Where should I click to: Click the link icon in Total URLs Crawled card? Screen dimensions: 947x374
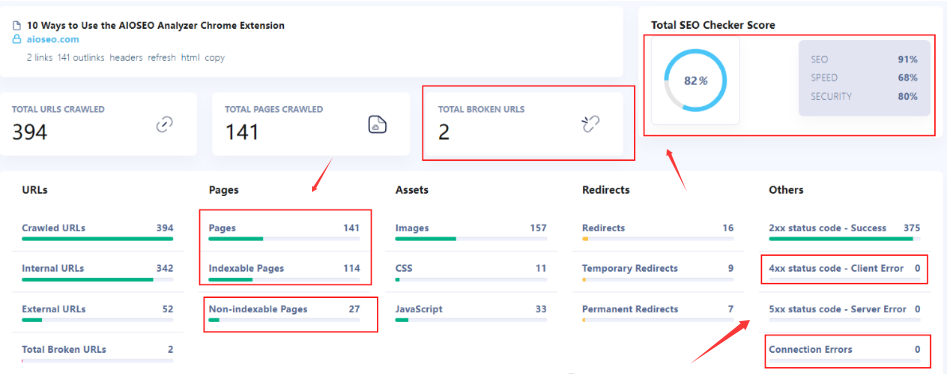164,124
